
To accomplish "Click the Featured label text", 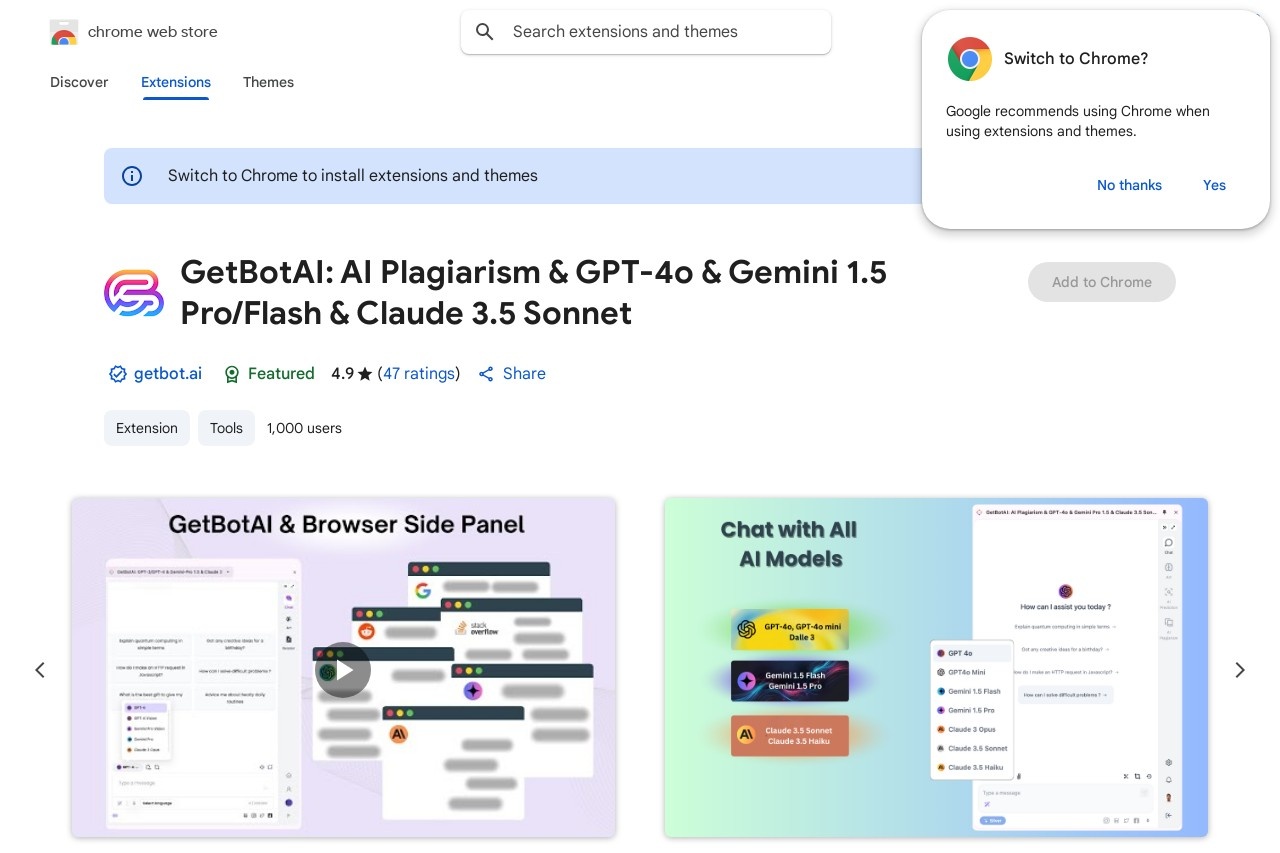I will 281,374.
